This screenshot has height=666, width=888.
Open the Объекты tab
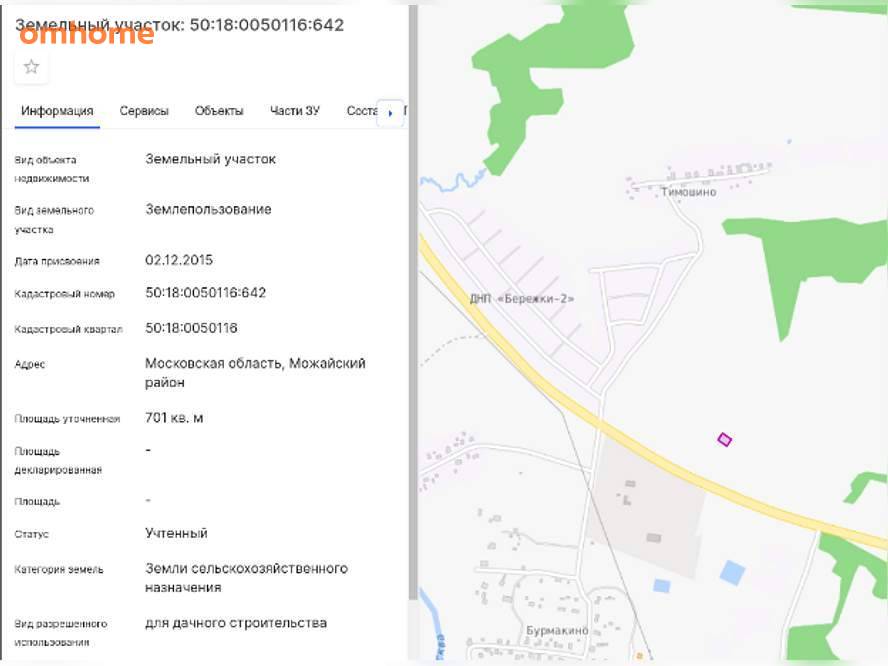pos(219,111)
